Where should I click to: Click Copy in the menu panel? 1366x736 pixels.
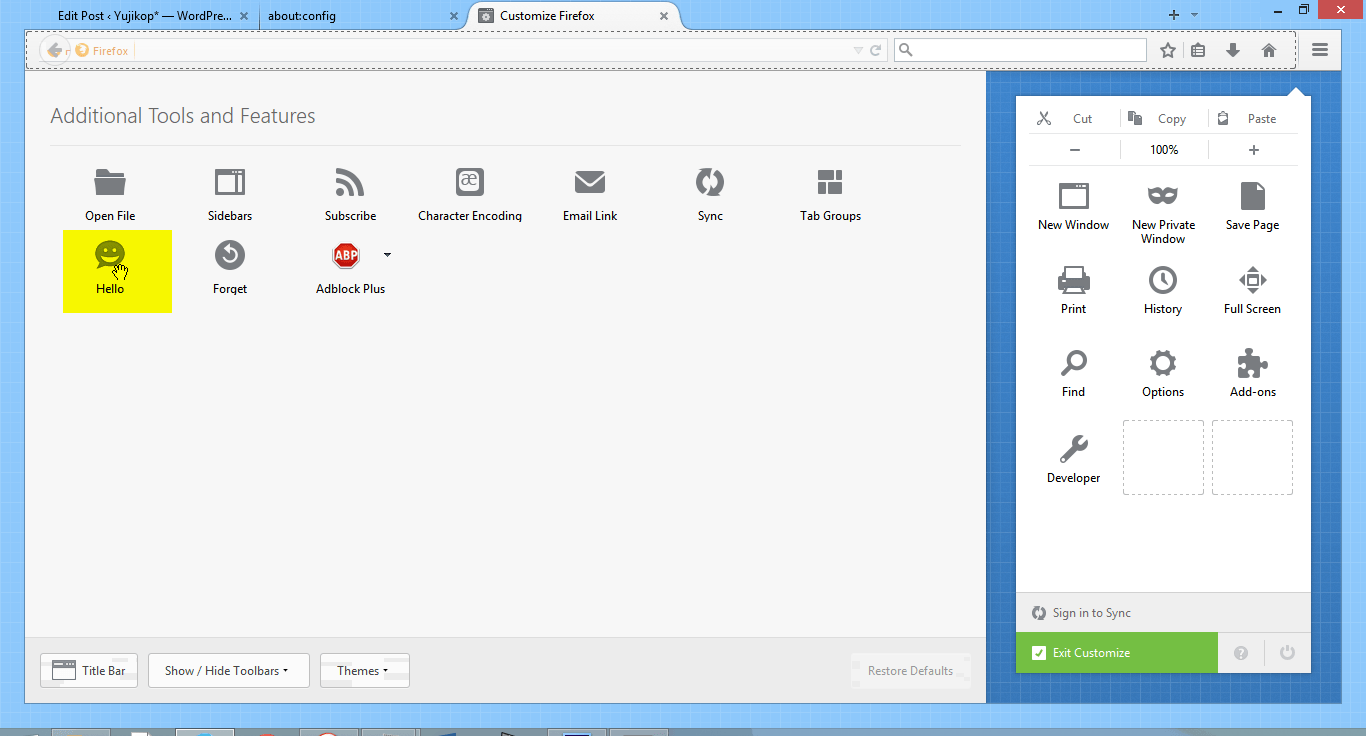click(1163, 118)
